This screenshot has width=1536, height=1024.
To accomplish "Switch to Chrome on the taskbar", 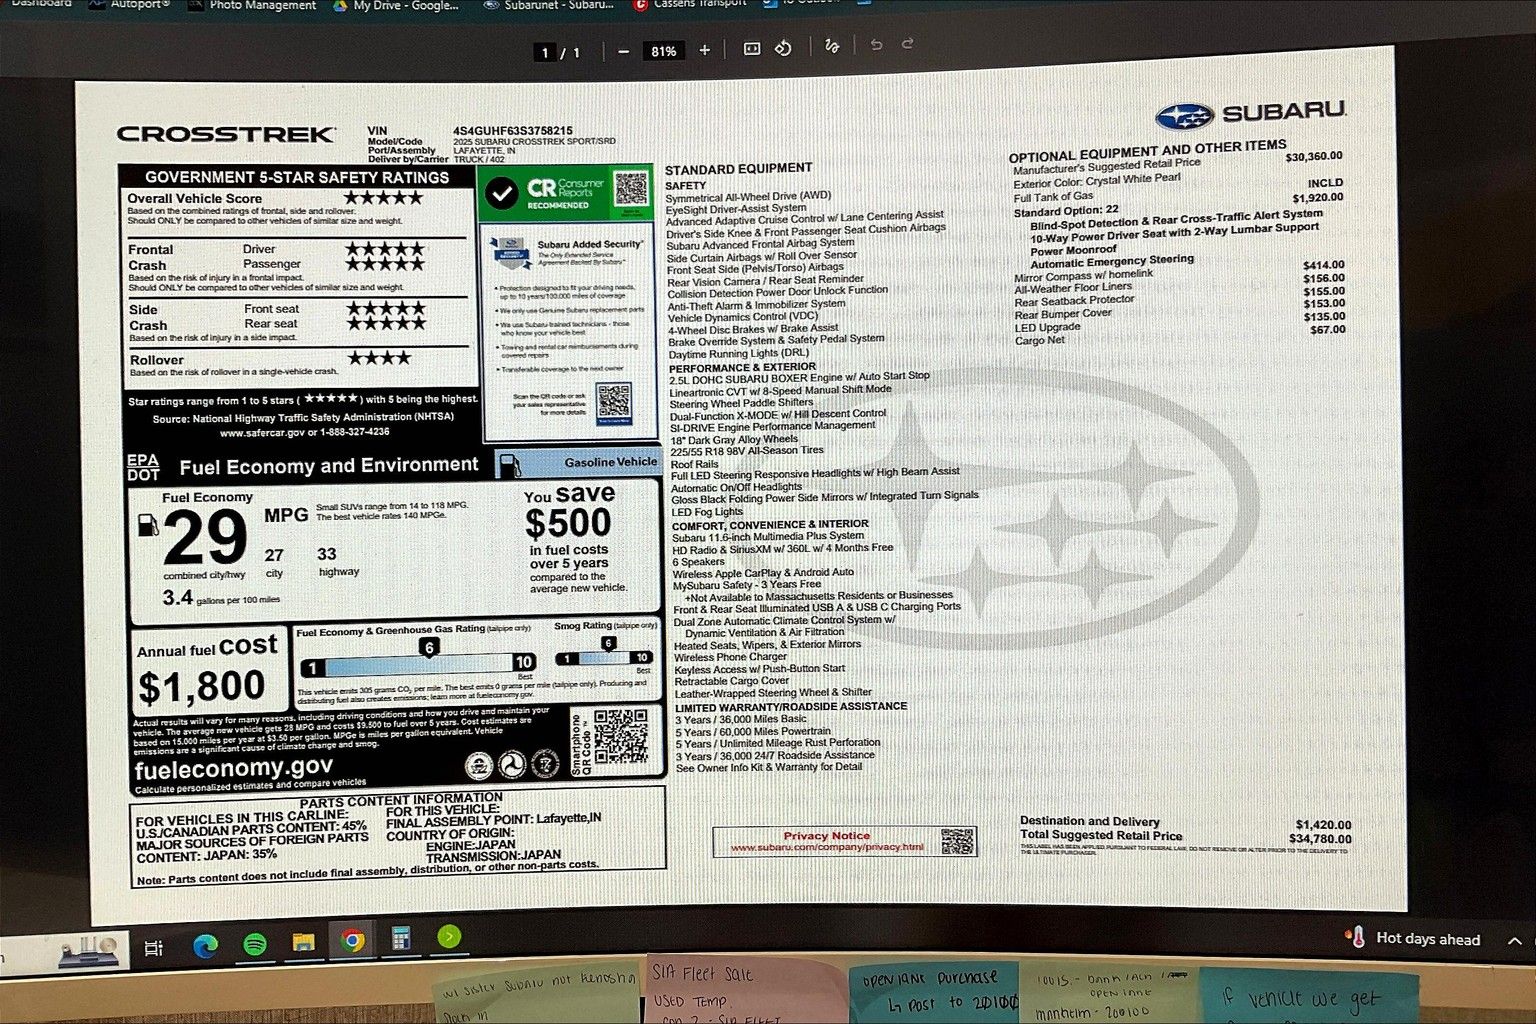I will (x=352, y=940).
